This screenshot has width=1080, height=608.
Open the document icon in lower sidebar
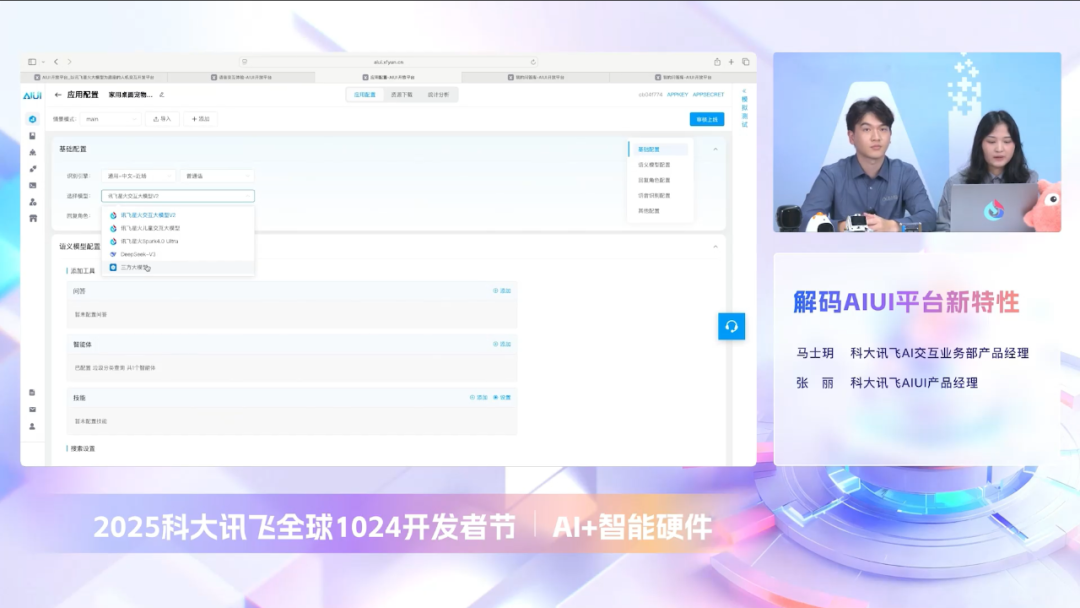click(32, 392)
